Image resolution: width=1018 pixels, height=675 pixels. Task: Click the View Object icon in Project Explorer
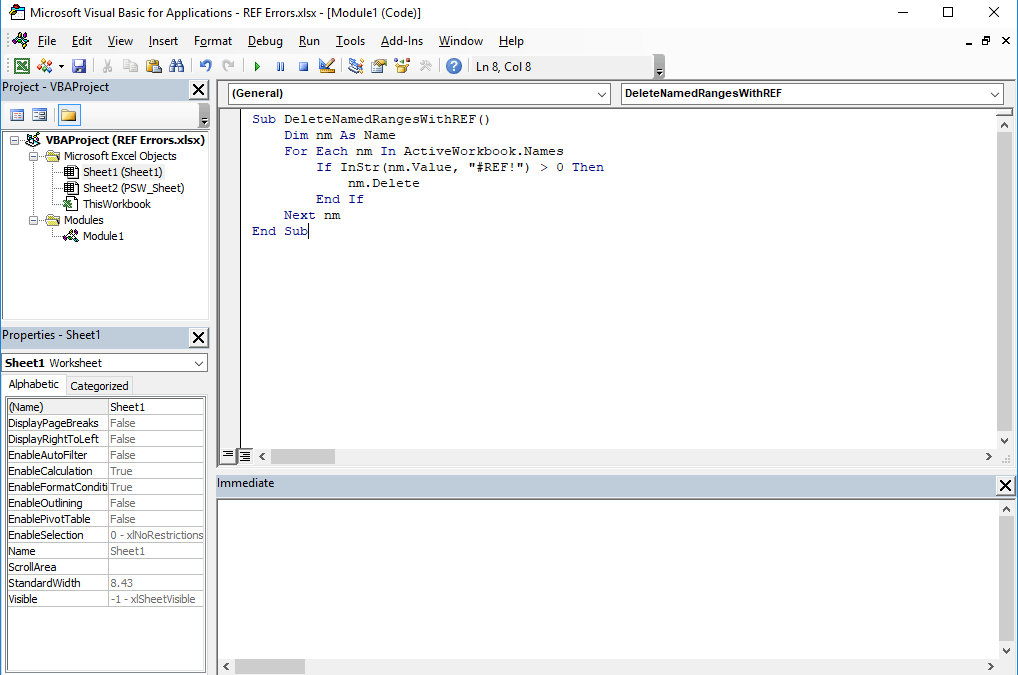38,114
